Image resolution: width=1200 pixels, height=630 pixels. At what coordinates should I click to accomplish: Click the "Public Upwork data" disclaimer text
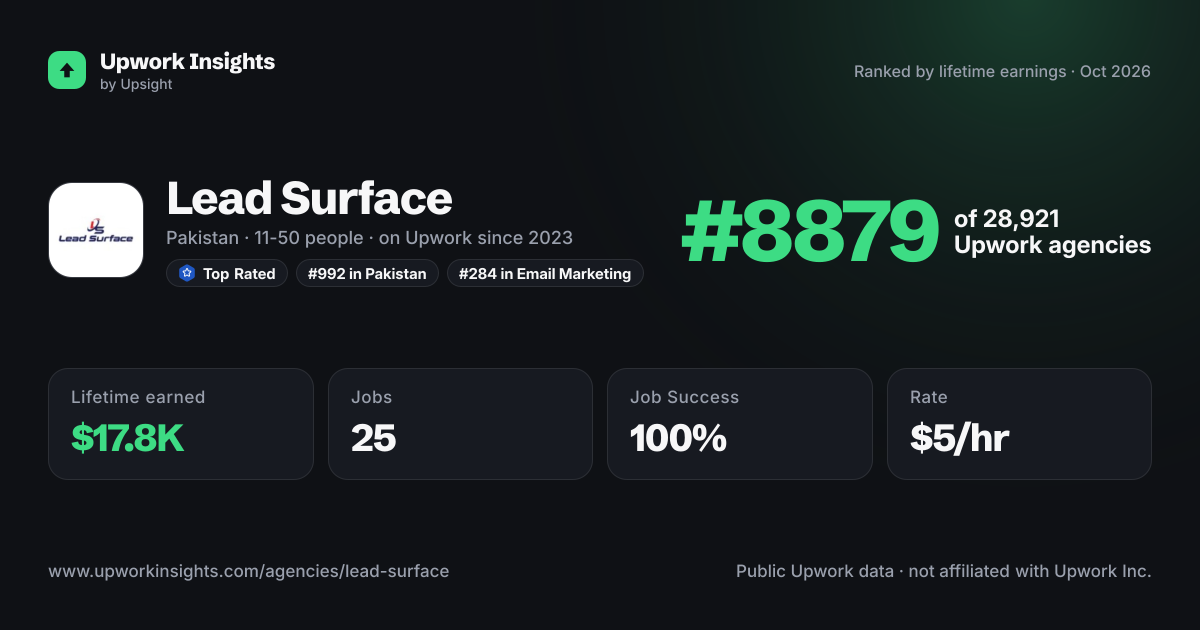(944, 572)
